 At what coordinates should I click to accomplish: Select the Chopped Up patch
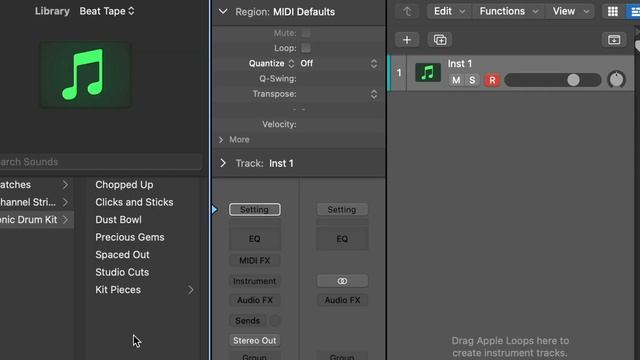(x=124, y=184)
